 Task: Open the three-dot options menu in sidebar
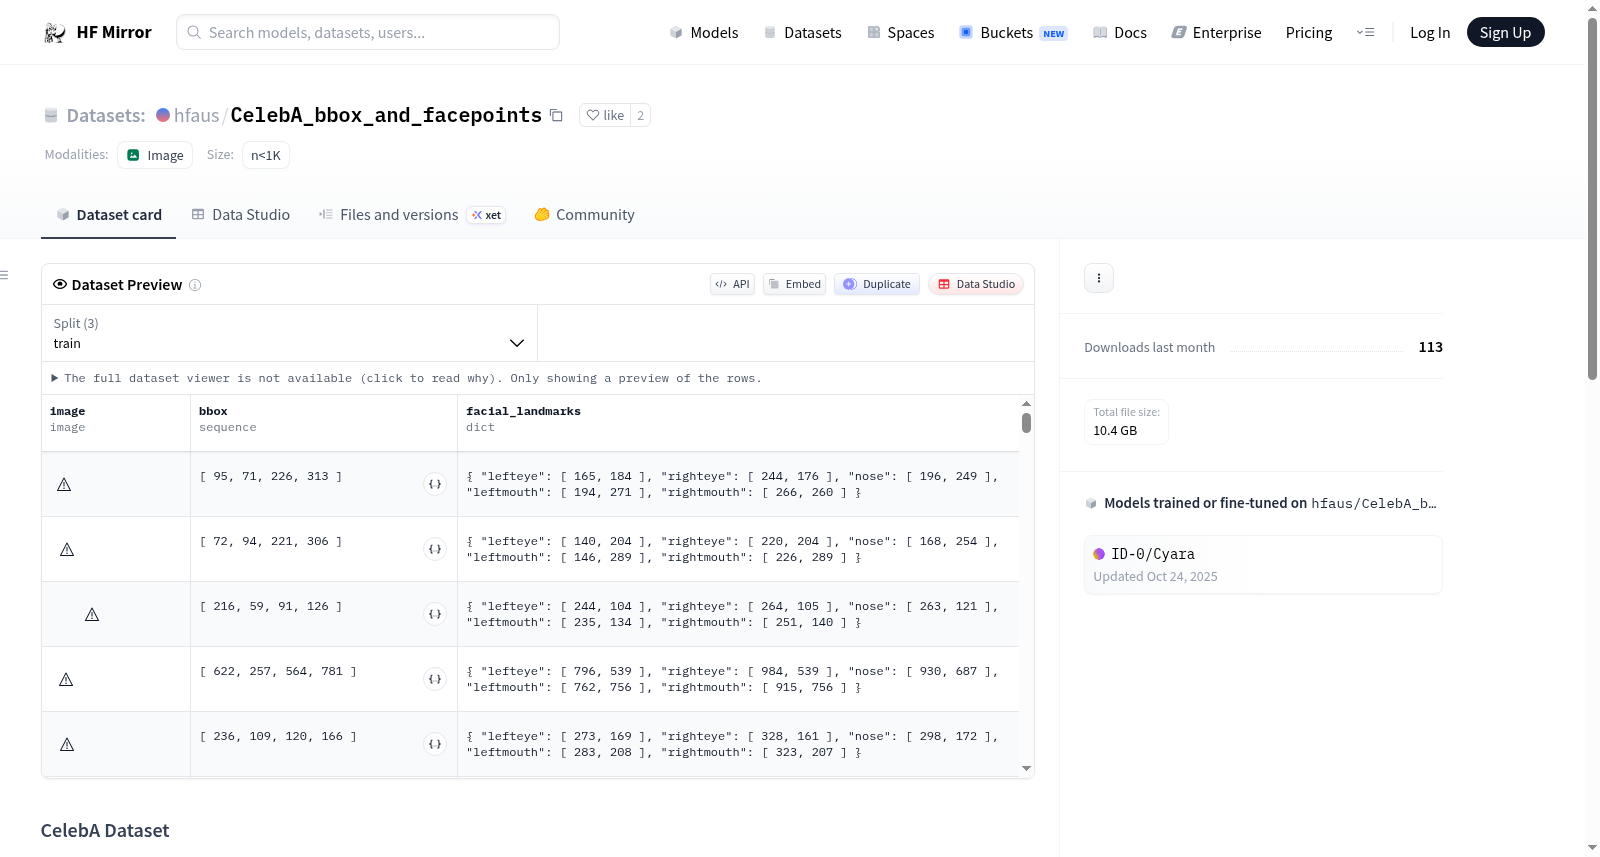[x=1099, y=278]
